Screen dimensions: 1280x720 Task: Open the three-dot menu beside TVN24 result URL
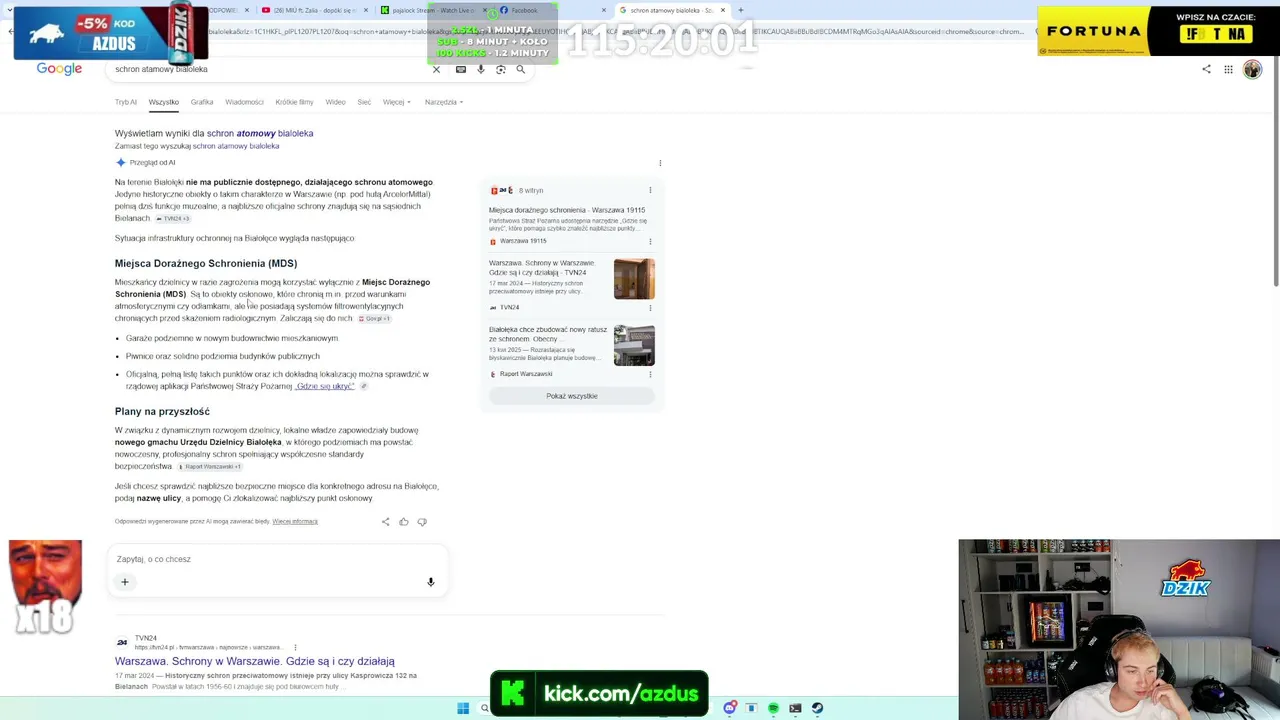pos(295,647)
